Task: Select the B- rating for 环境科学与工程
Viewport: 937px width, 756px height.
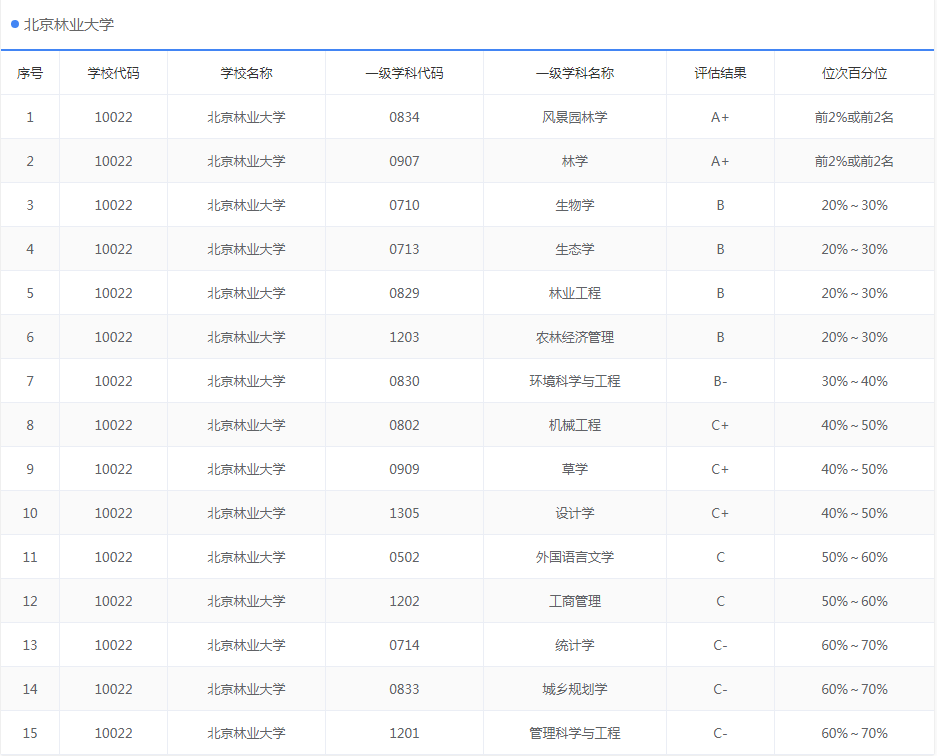Action: (x=719, y=381)
